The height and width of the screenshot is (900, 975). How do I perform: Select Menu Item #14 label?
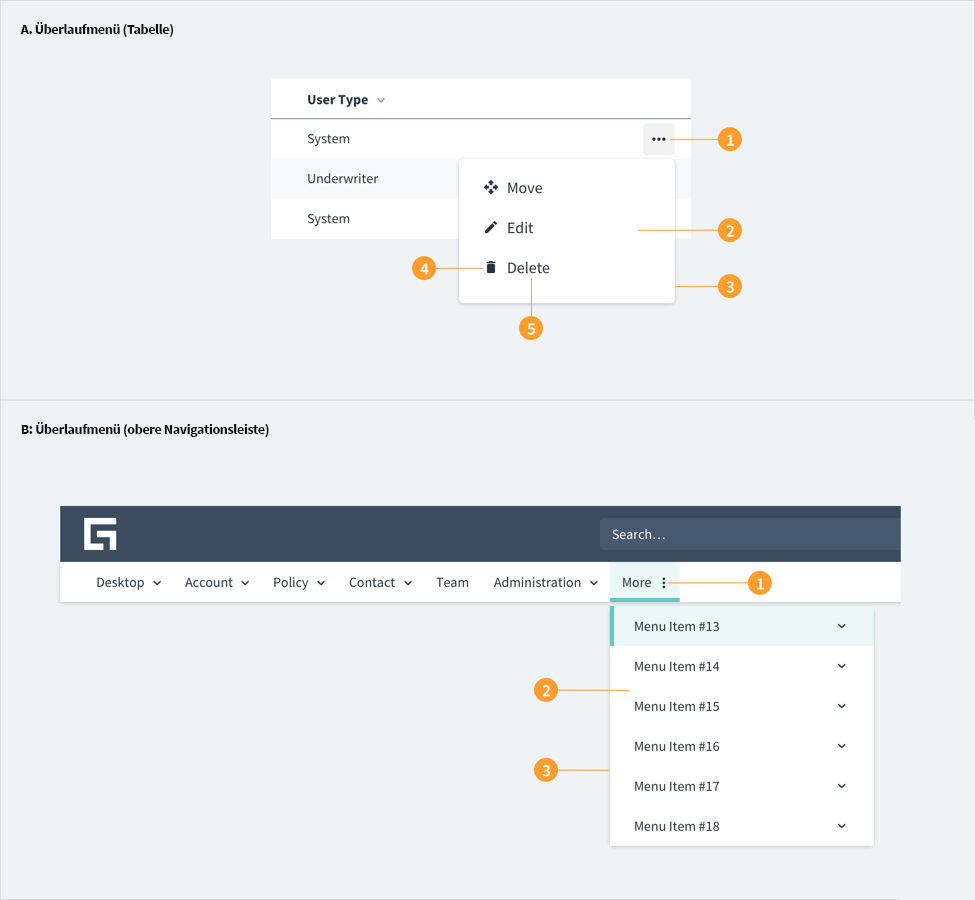click(677, 666)
